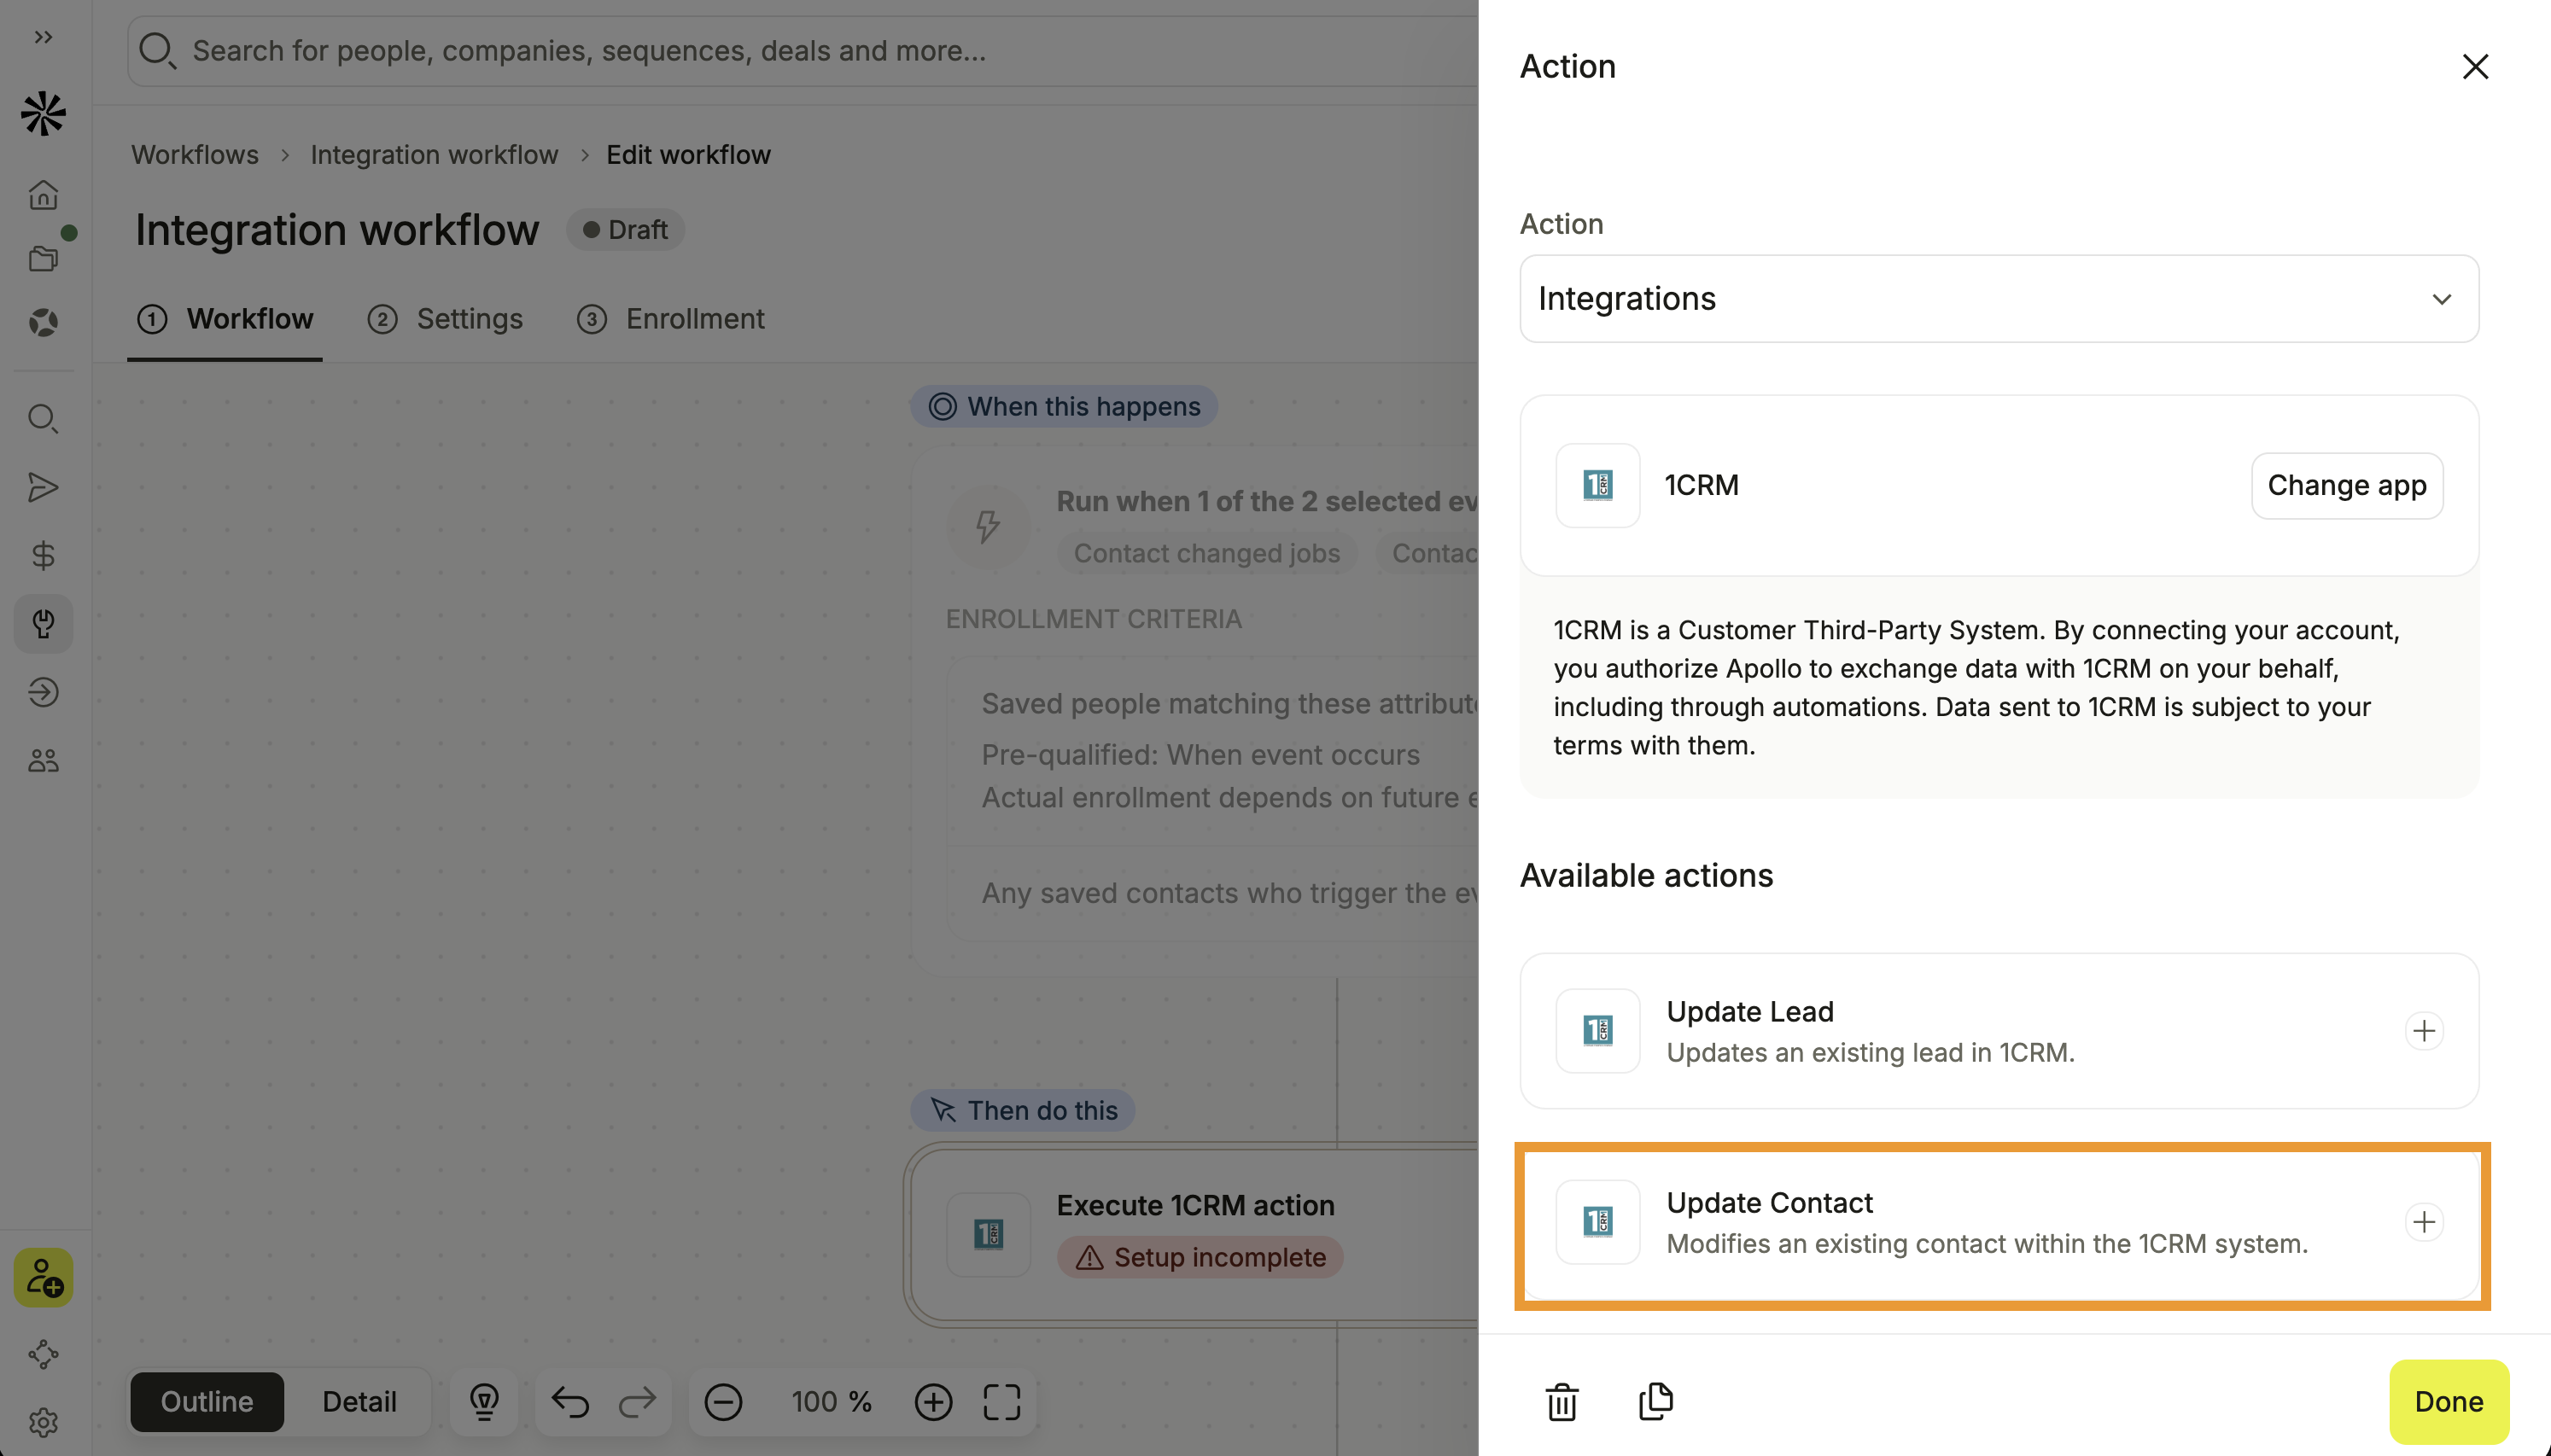Close the Action panel
The image size is (2551, 1456).
[2475, 66]
